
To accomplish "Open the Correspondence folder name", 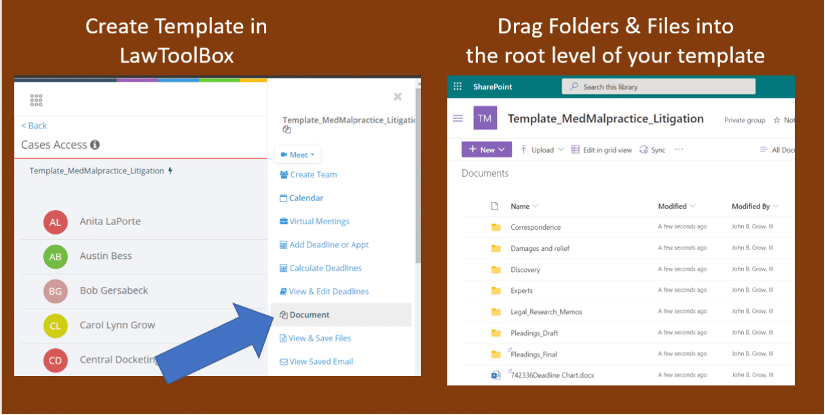I will pos(536,227).
